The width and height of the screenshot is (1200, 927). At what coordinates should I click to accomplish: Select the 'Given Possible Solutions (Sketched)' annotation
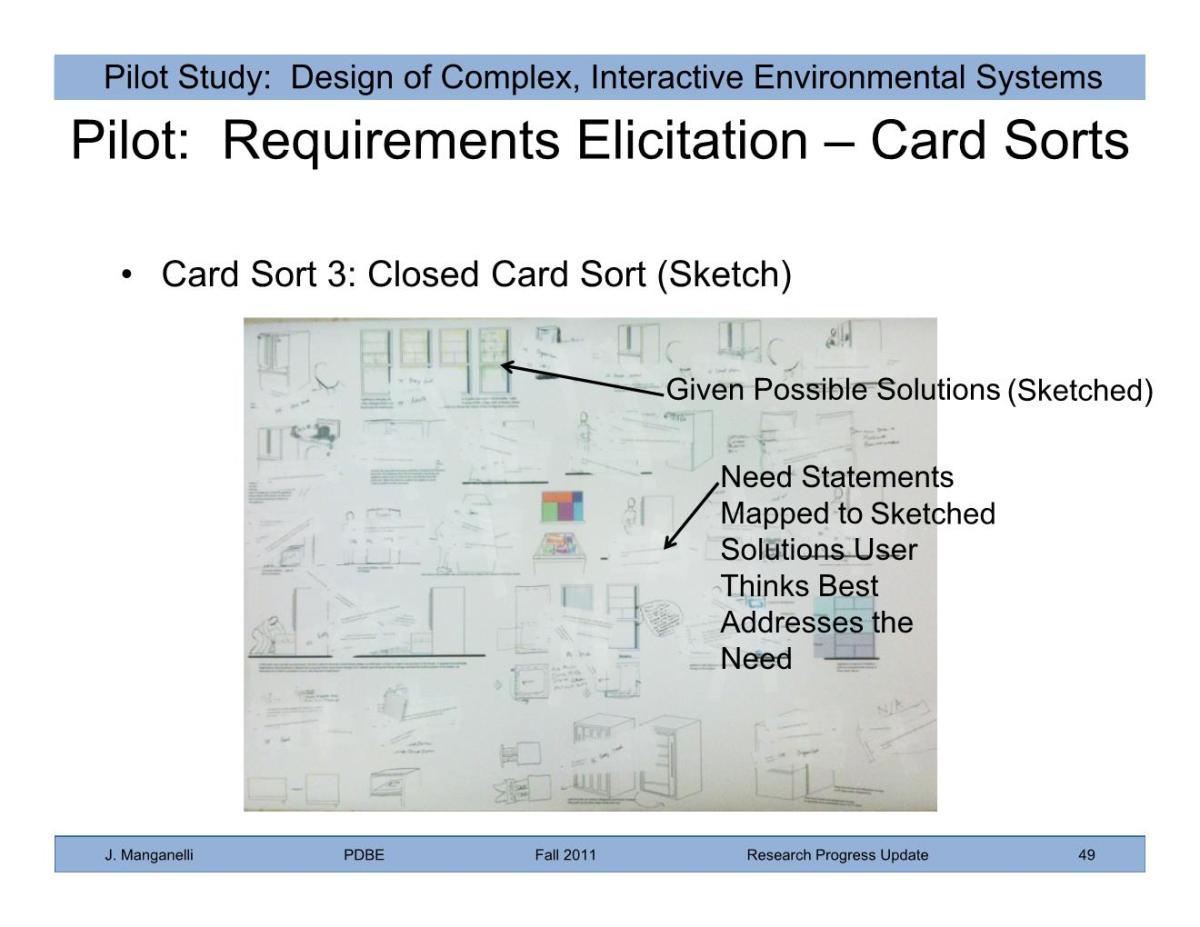pyautogui.click(x=909, y=390)
